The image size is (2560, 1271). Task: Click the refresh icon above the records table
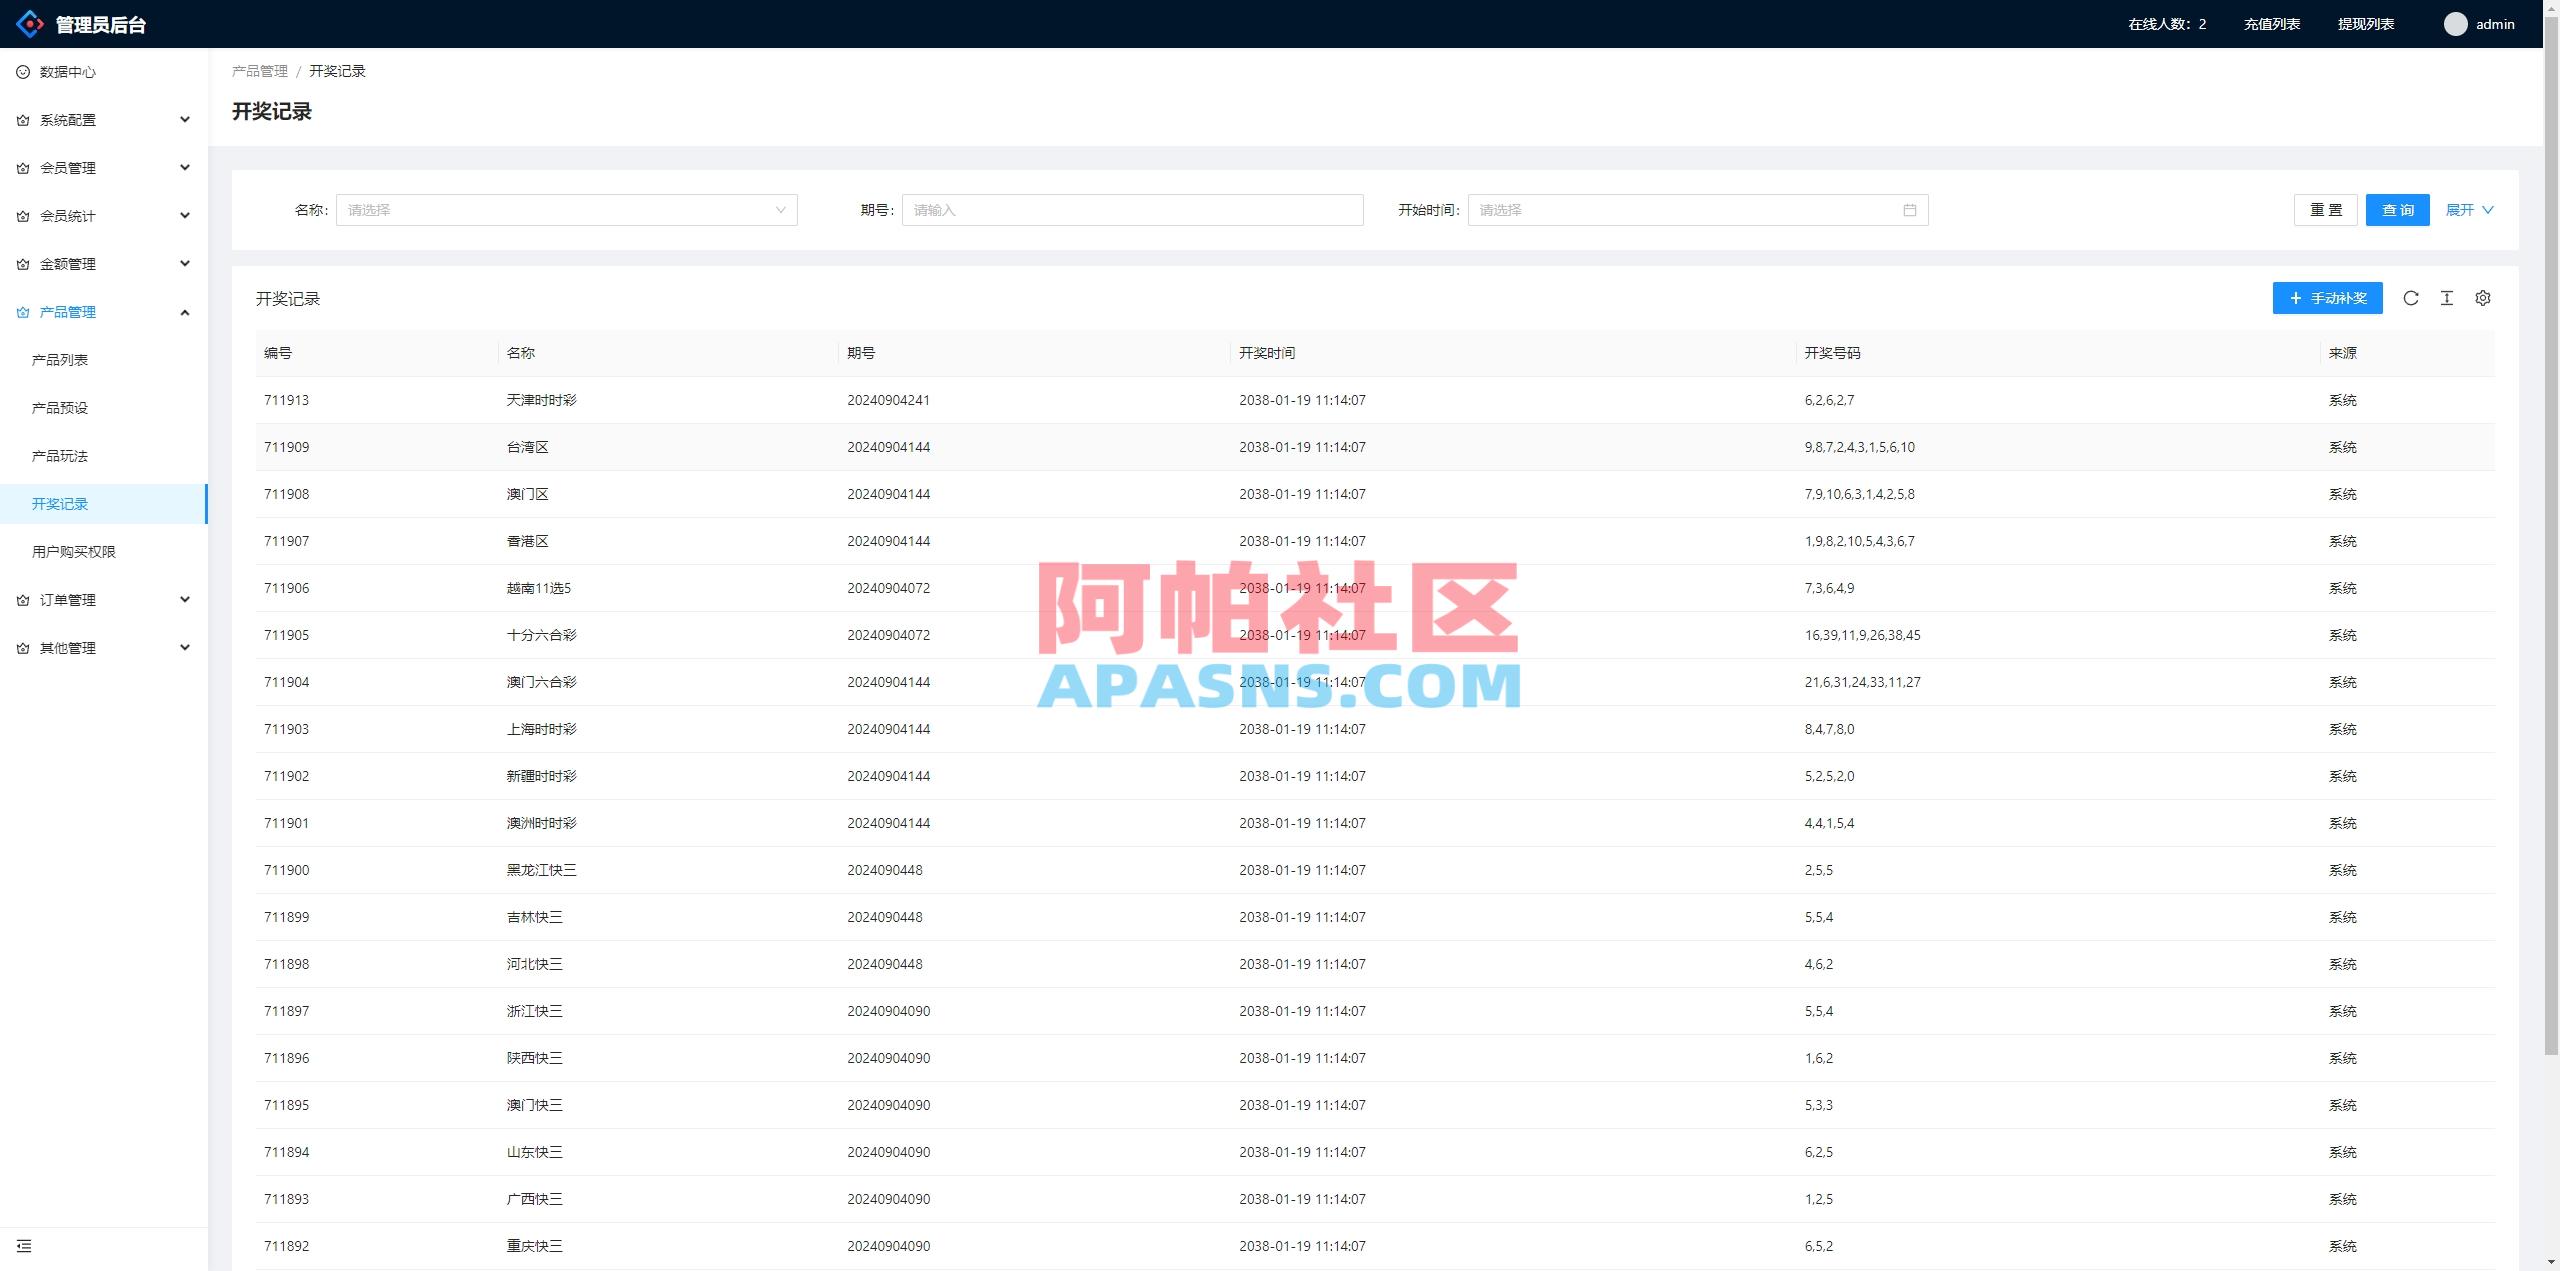[x=2411, y=298]
